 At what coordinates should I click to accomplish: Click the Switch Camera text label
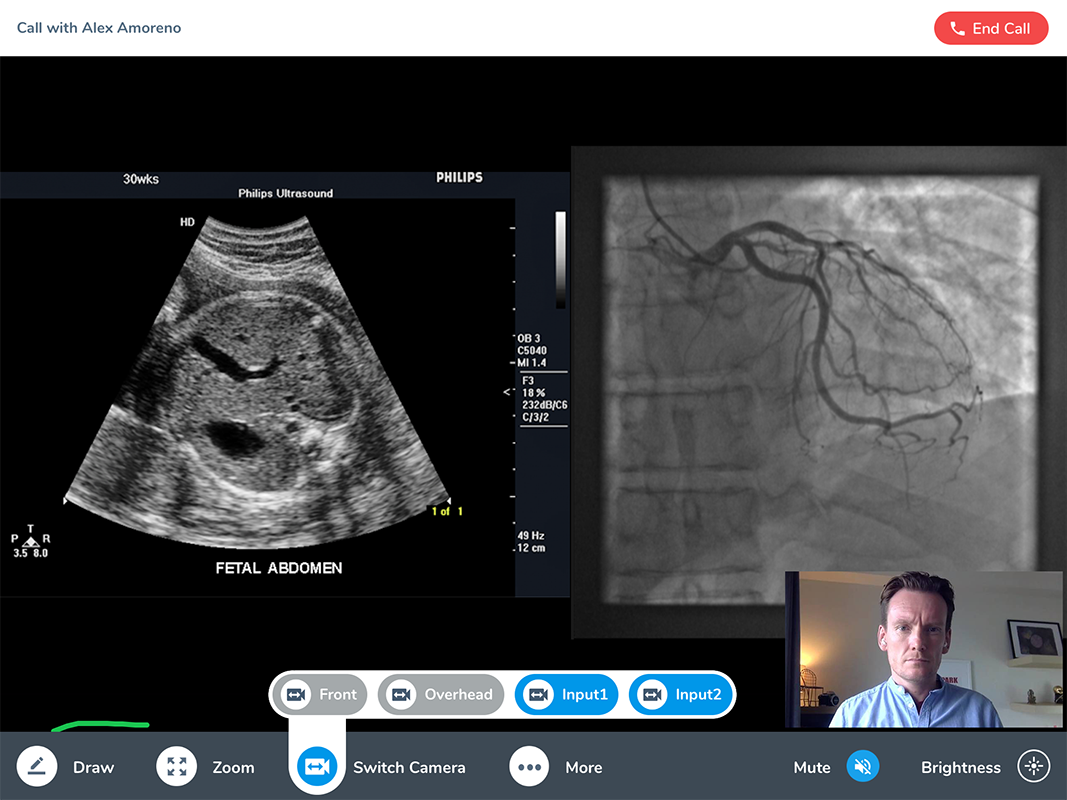tap(409, 768)
